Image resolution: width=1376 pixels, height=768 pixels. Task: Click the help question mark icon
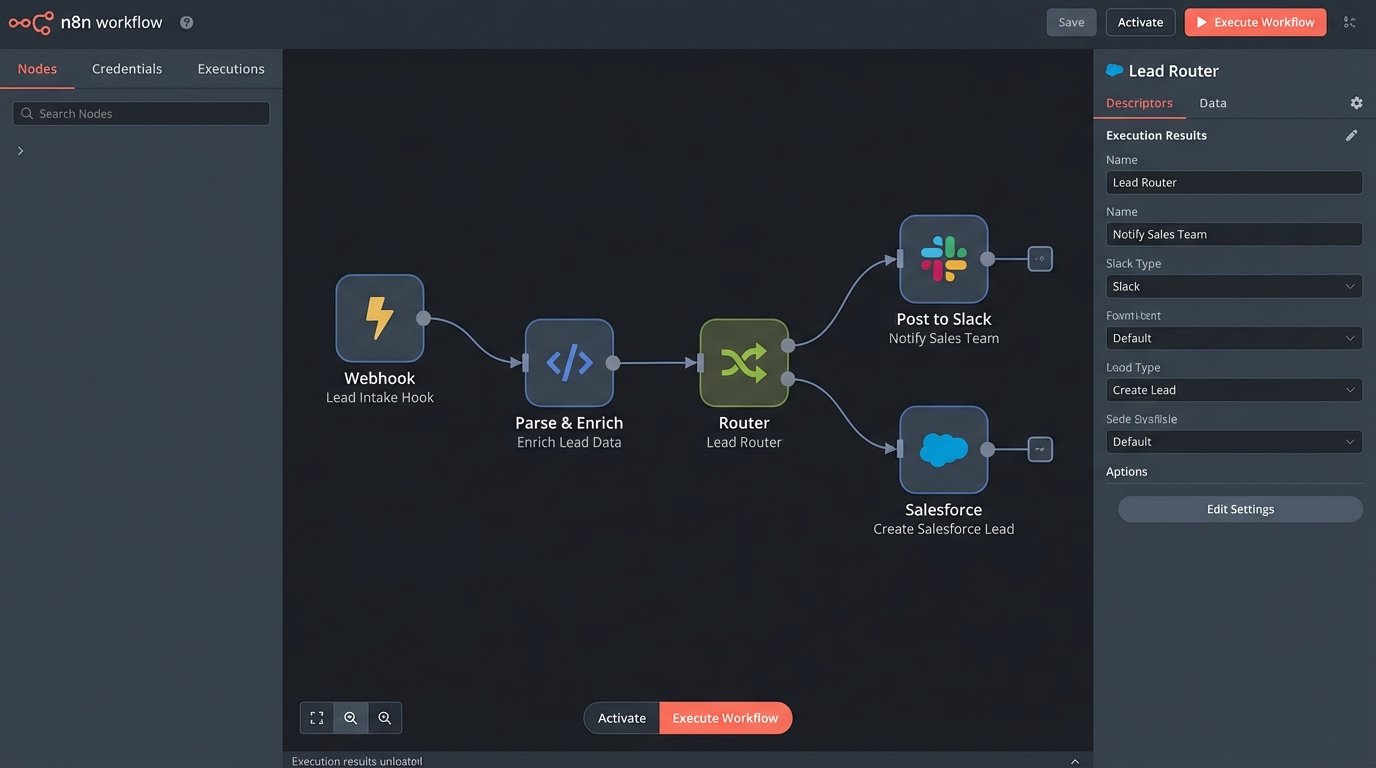click(x=186, y=23)
